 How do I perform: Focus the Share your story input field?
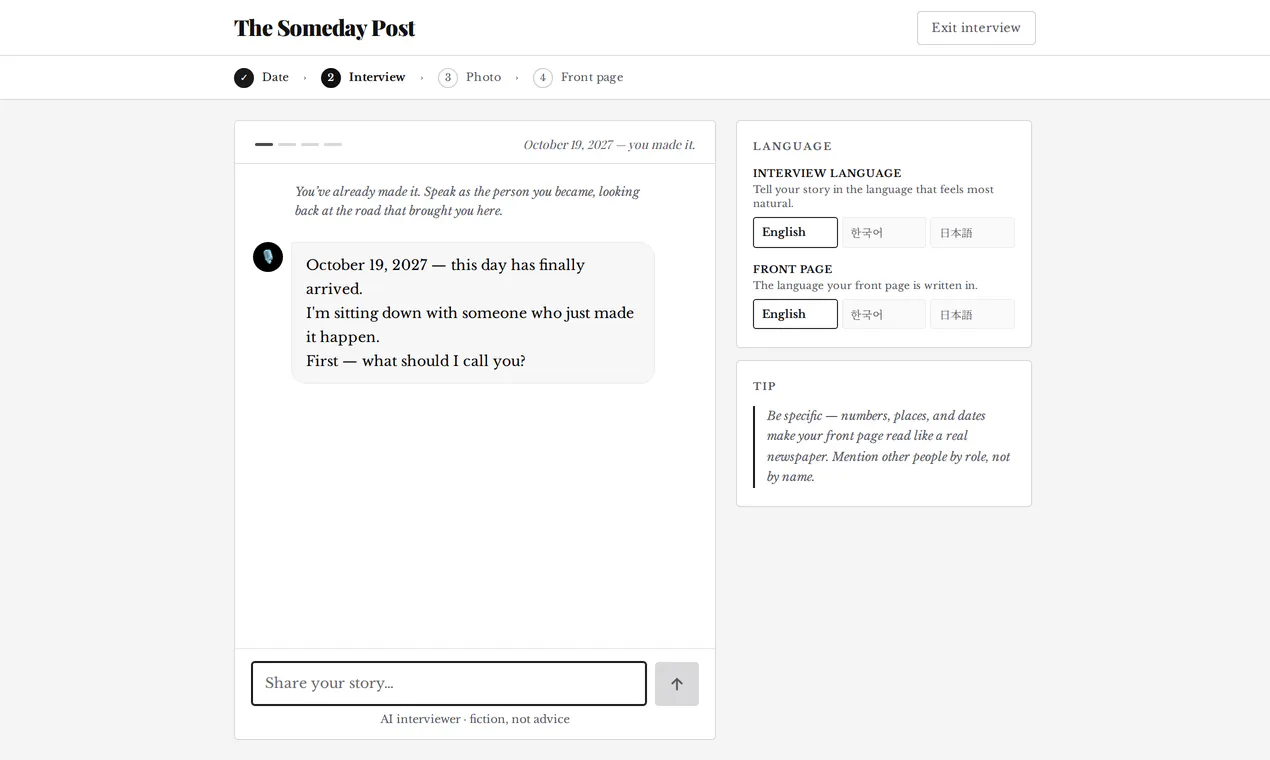point(449,684)
